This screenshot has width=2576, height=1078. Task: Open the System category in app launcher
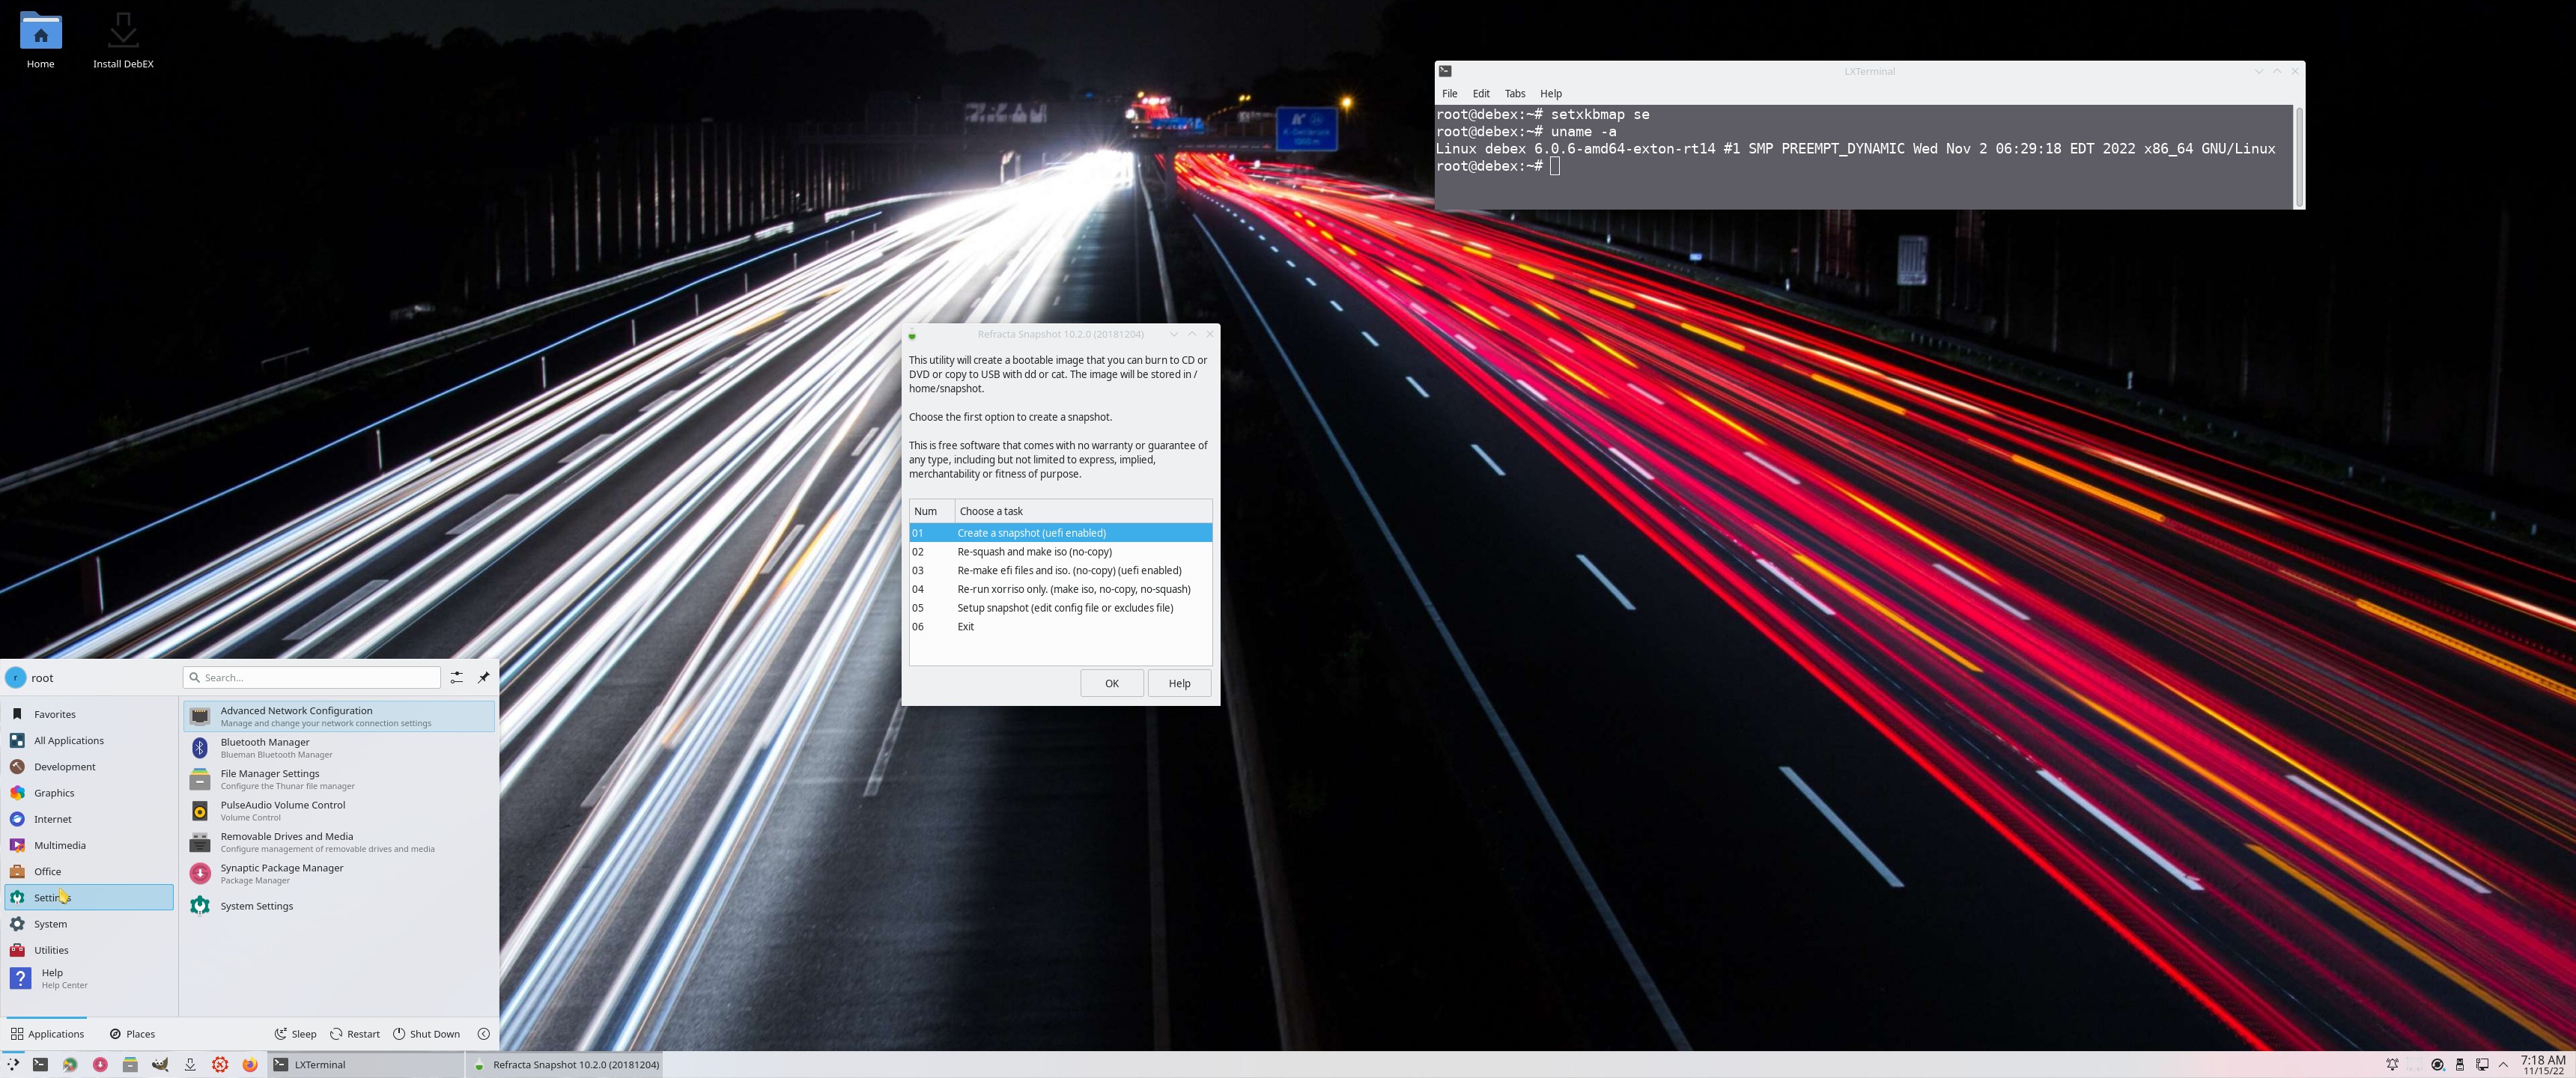coord(50,923)
